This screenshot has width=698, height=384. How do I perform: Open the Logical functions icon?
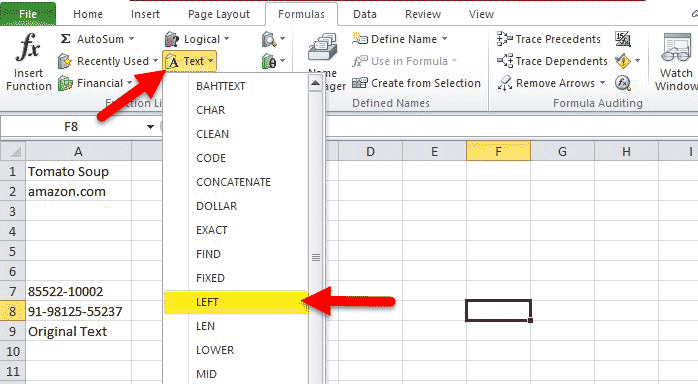(172, 39)
